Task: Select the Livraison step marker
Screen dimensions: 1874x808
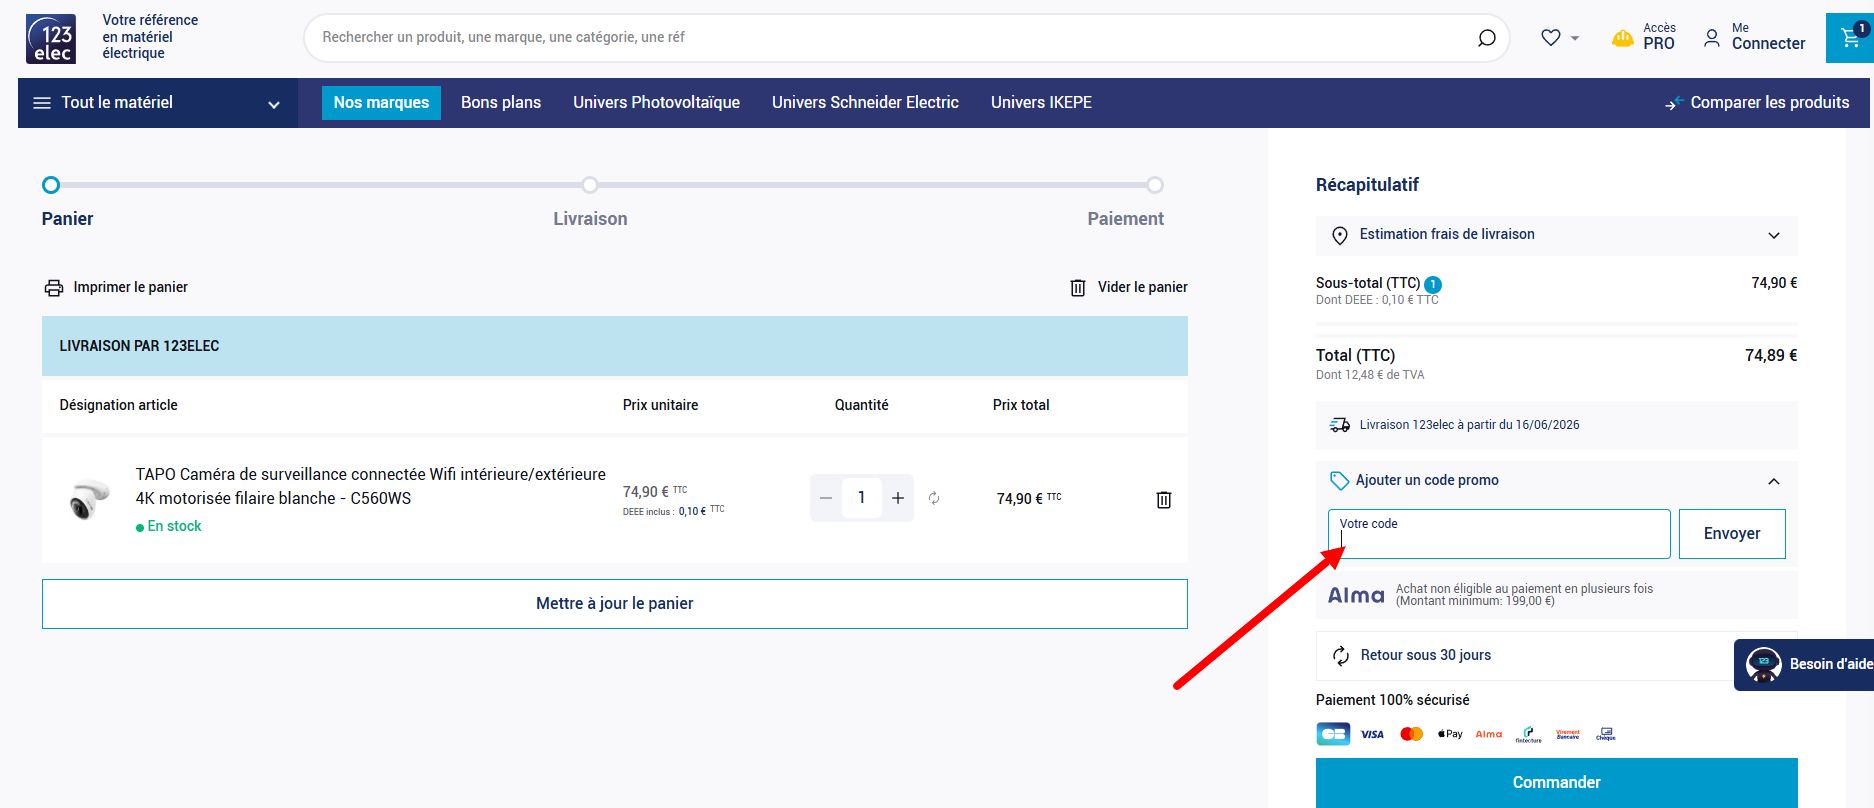Action: point(590,185)
